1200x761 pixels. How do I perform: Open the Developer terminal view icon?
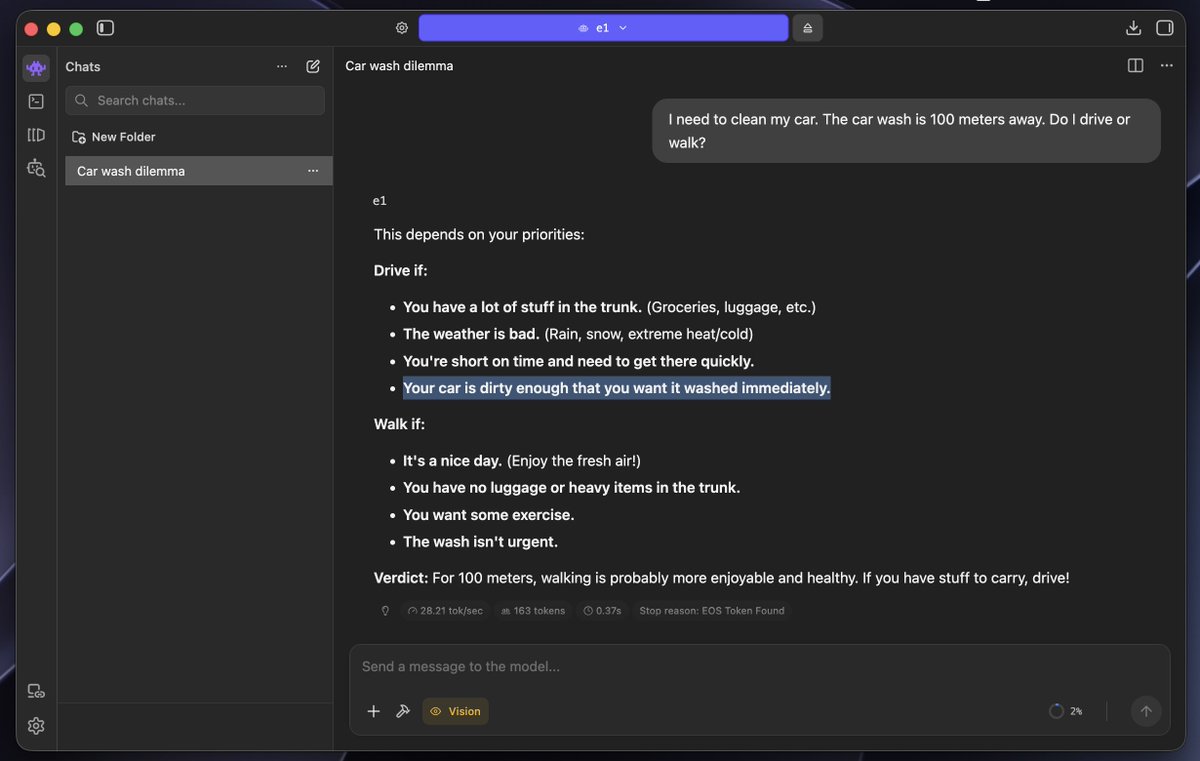point(36,101)
